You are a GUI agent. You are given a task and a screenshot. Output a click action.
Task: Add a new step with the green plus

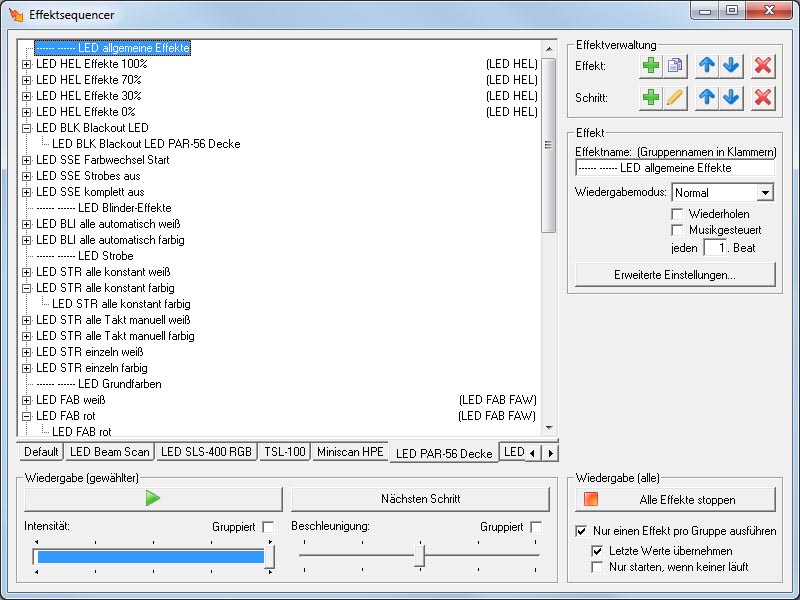click(651, 98)
